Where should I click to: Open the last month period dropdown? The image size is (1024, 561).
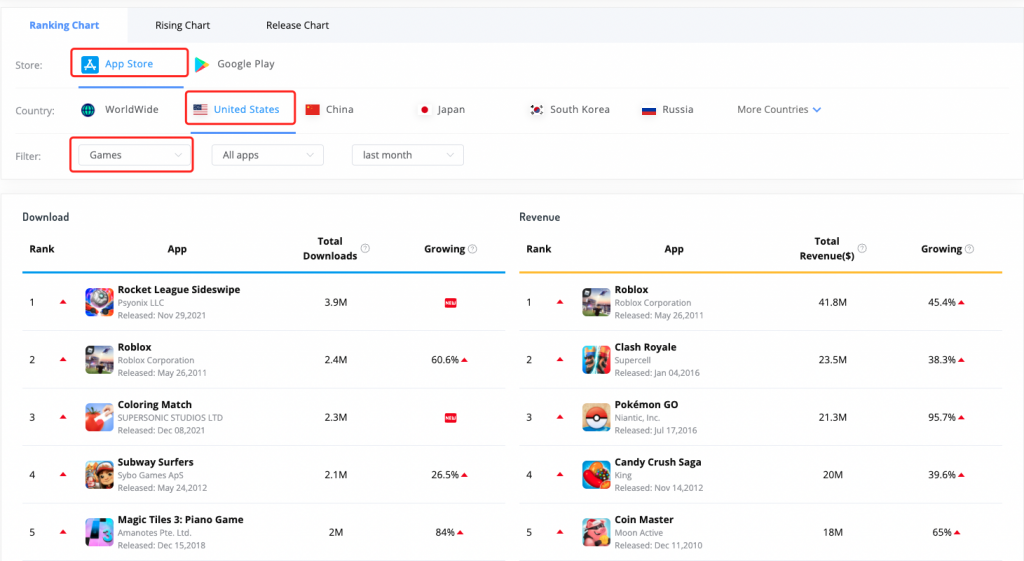coord(407,155)
